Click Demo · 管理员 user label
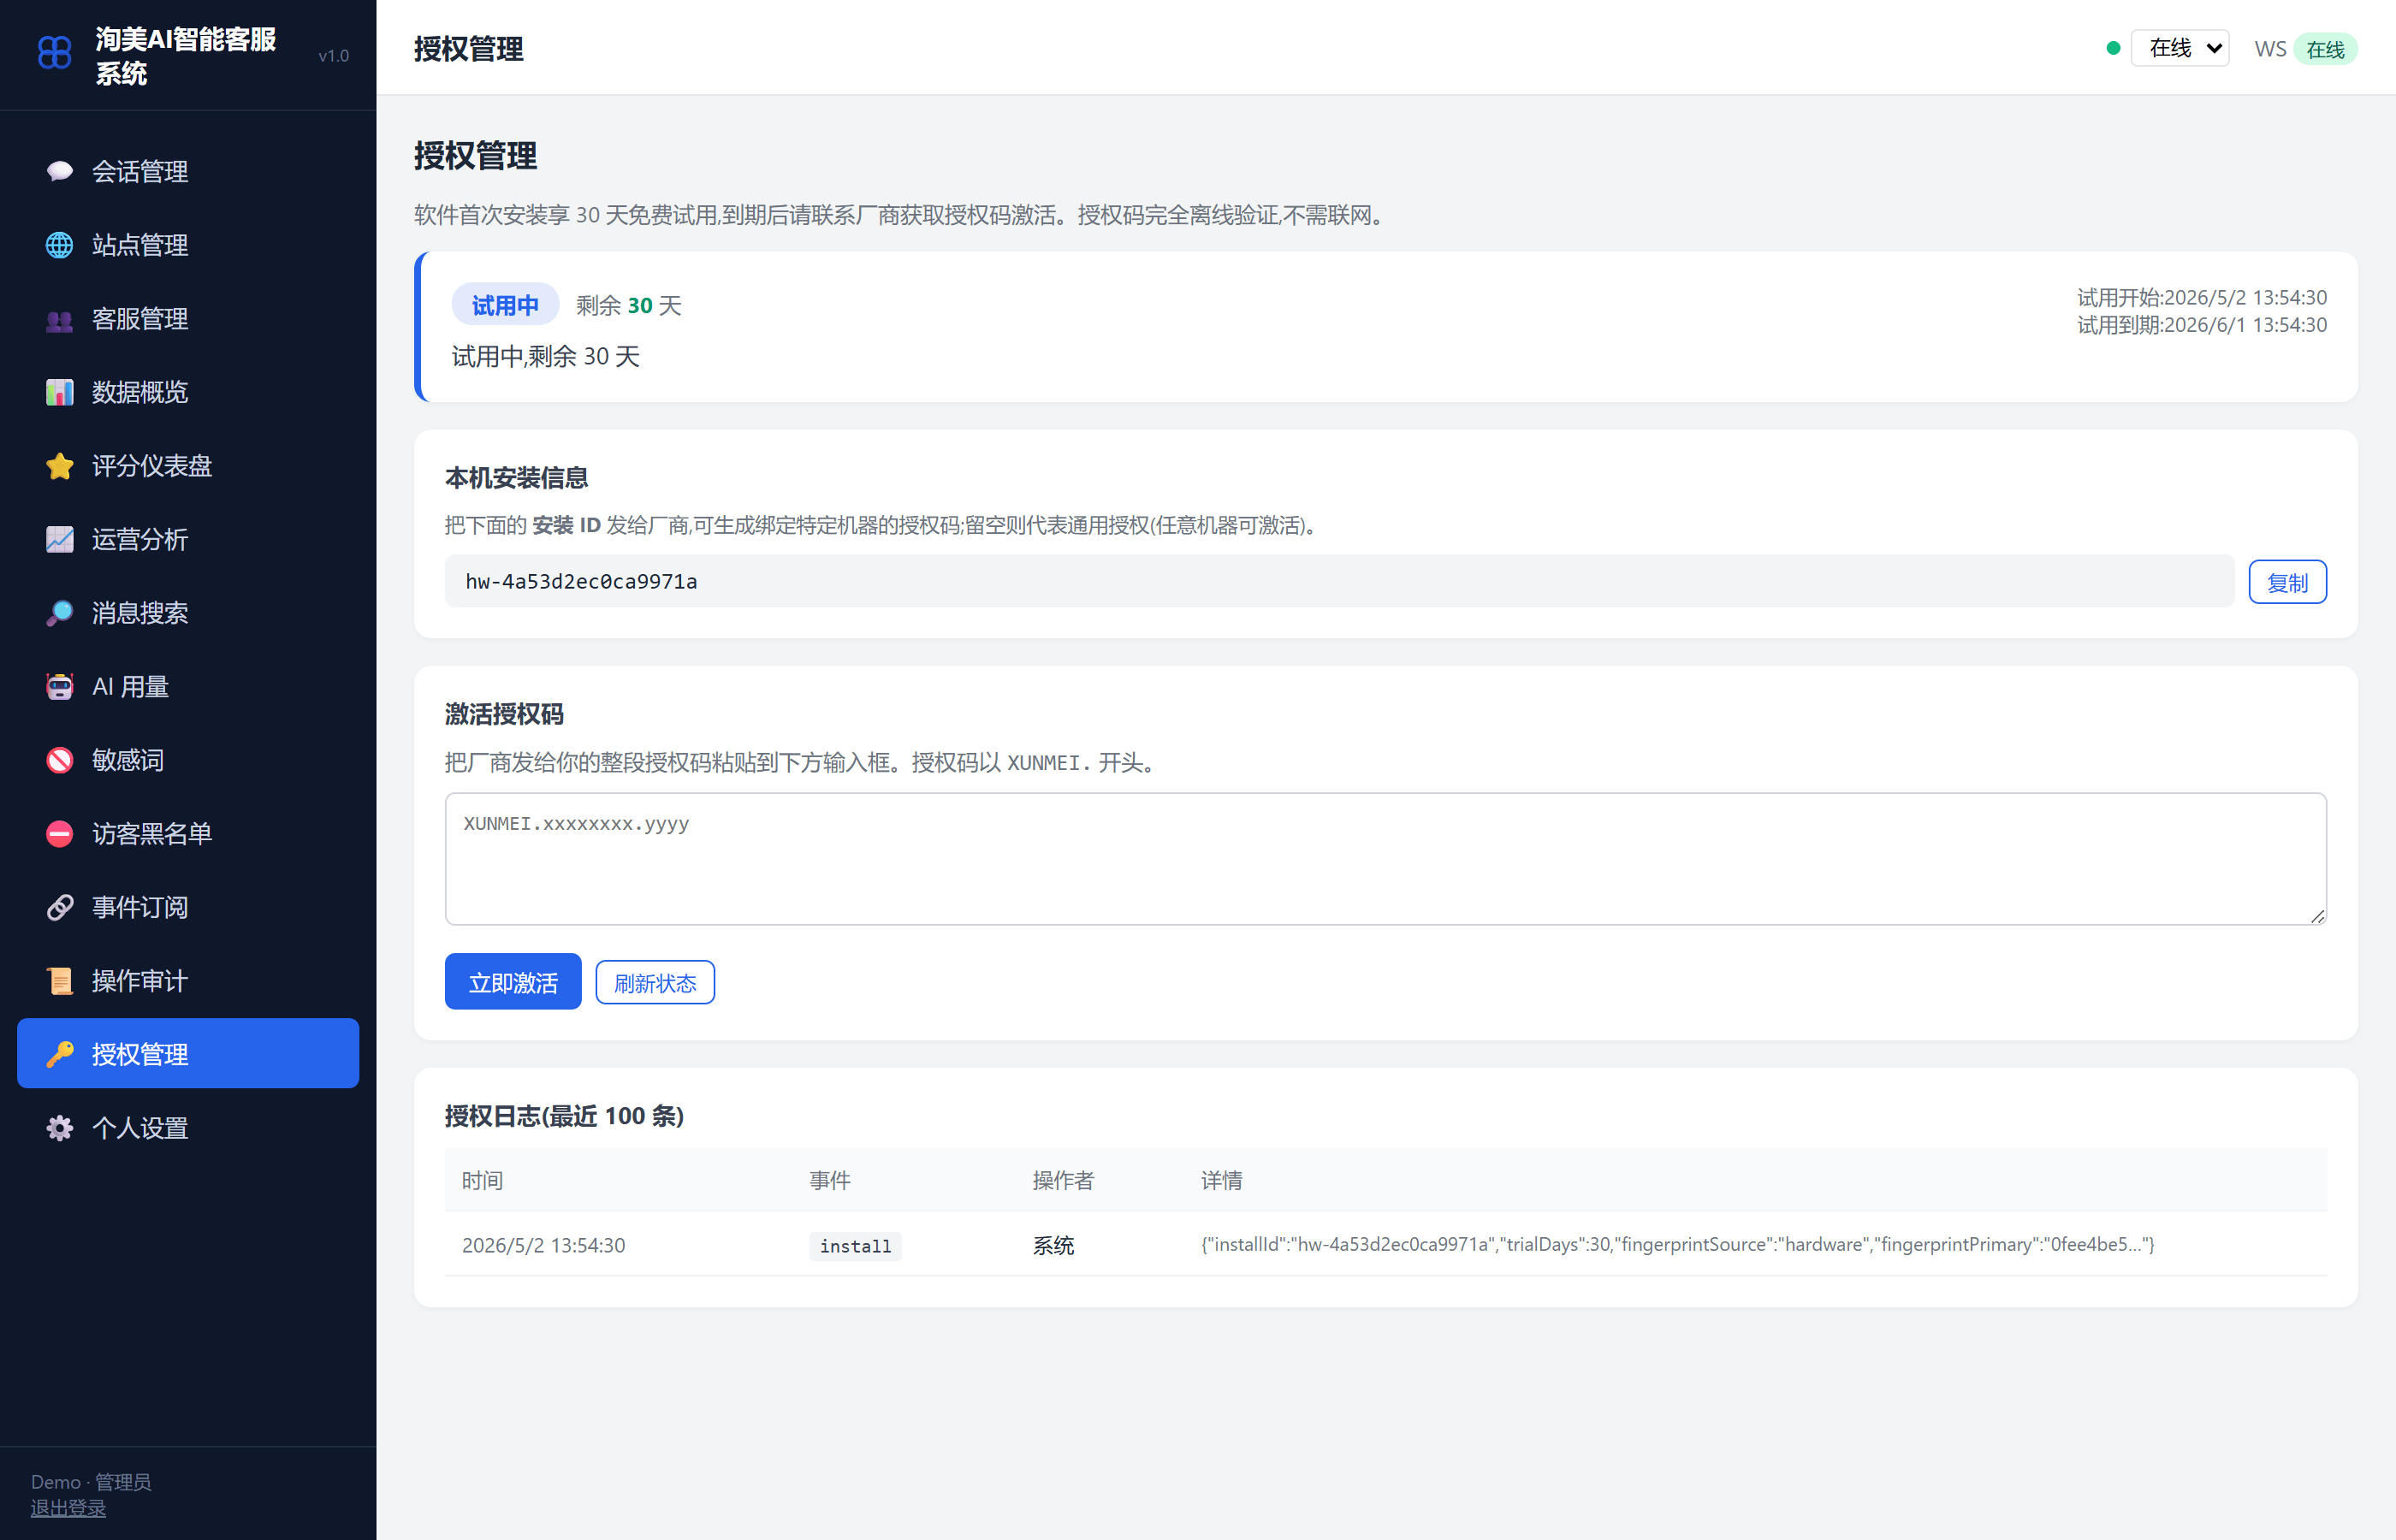The width and height of the screenshot is (2396, 1540). 91,1482
